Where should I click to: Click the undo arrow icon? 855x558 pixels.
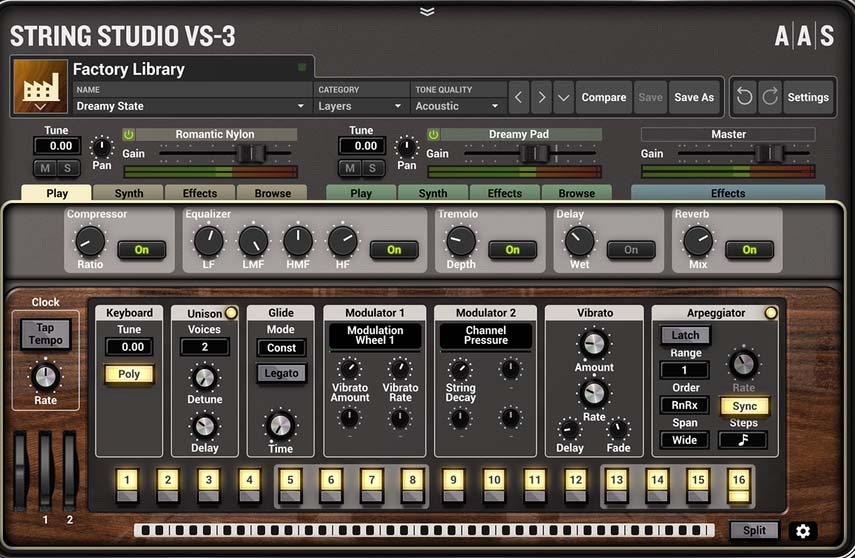click(x=744, y=97)
